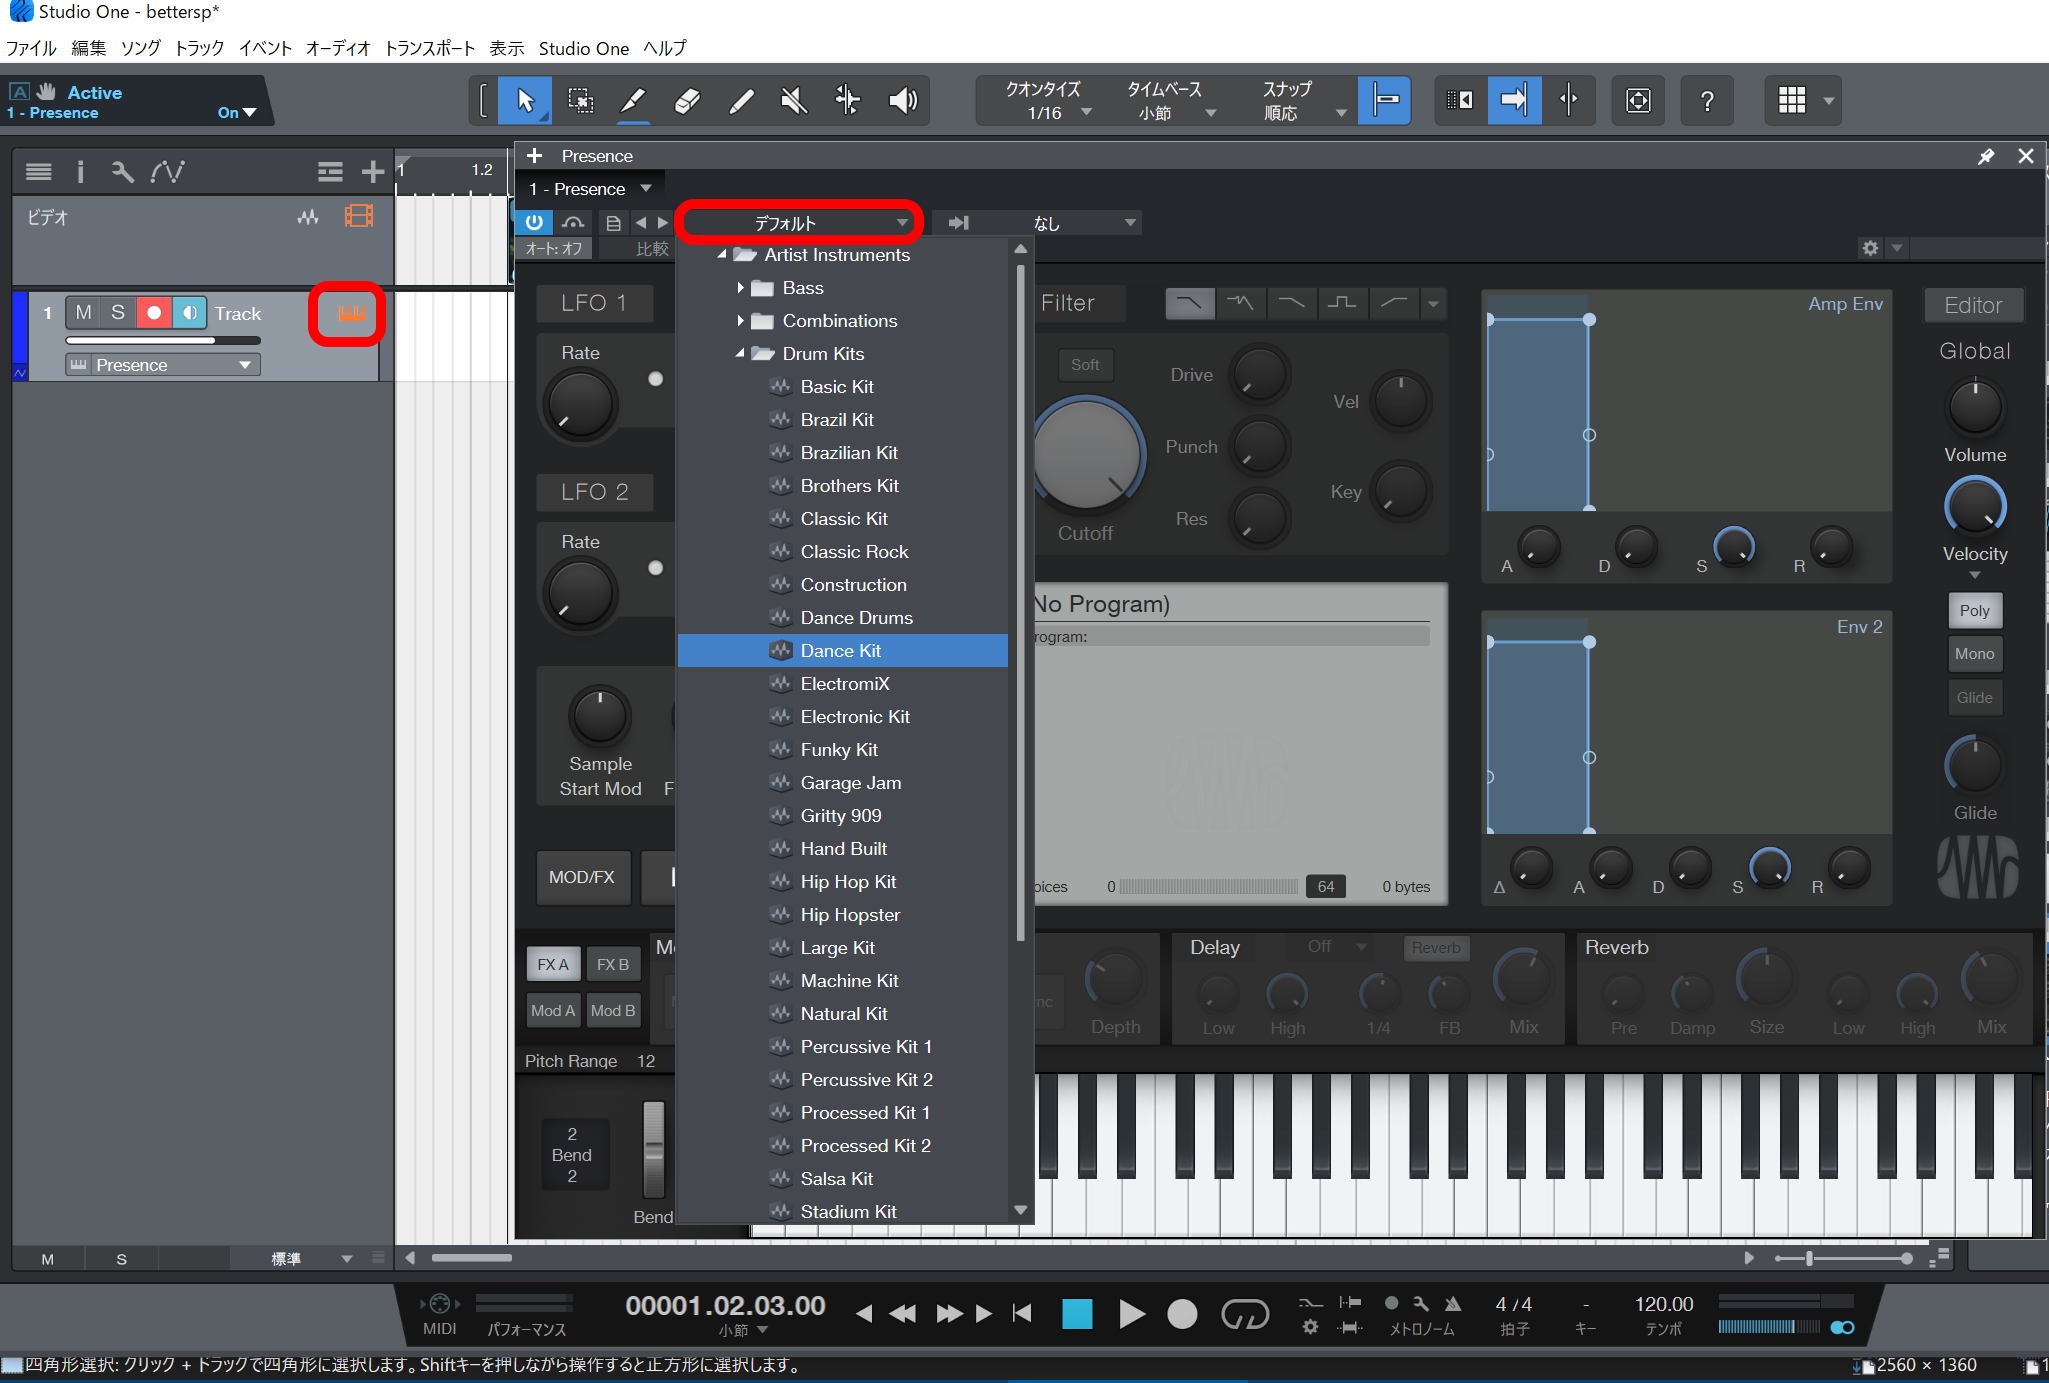Screen dimensions: 2049x1383
Task: Pin the Presence window
Action: (x=1986, y=156)
